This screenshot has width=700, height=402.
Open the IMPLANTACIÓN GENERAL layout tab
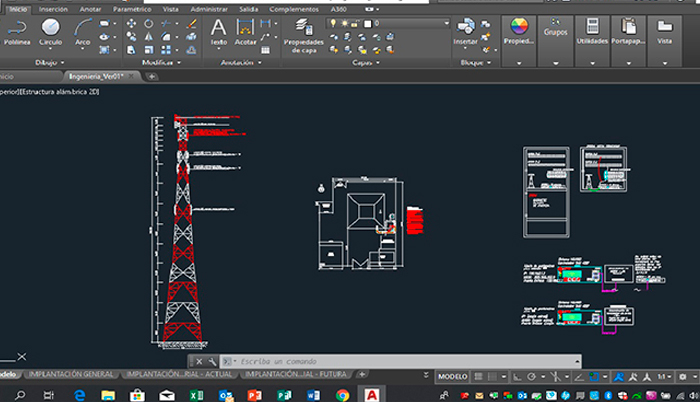coord(70,374)
